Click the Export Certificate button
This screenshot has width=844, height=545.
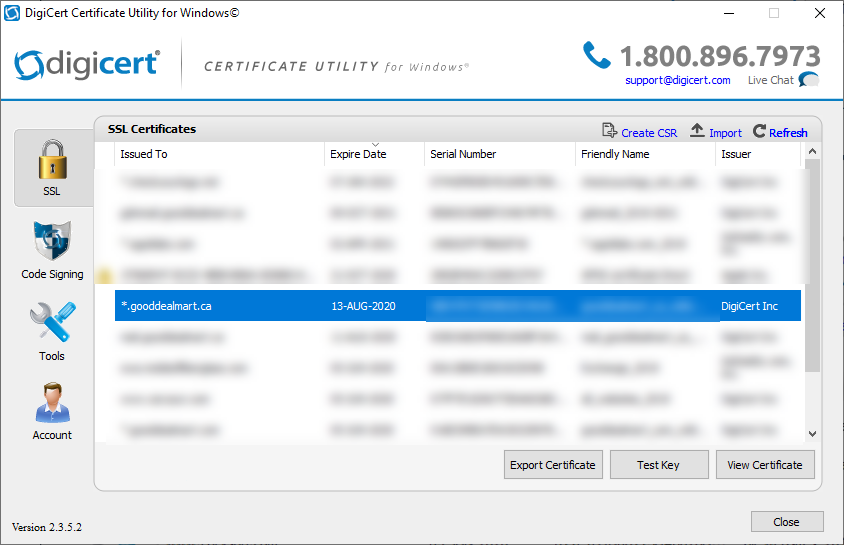tap(553, 465)
